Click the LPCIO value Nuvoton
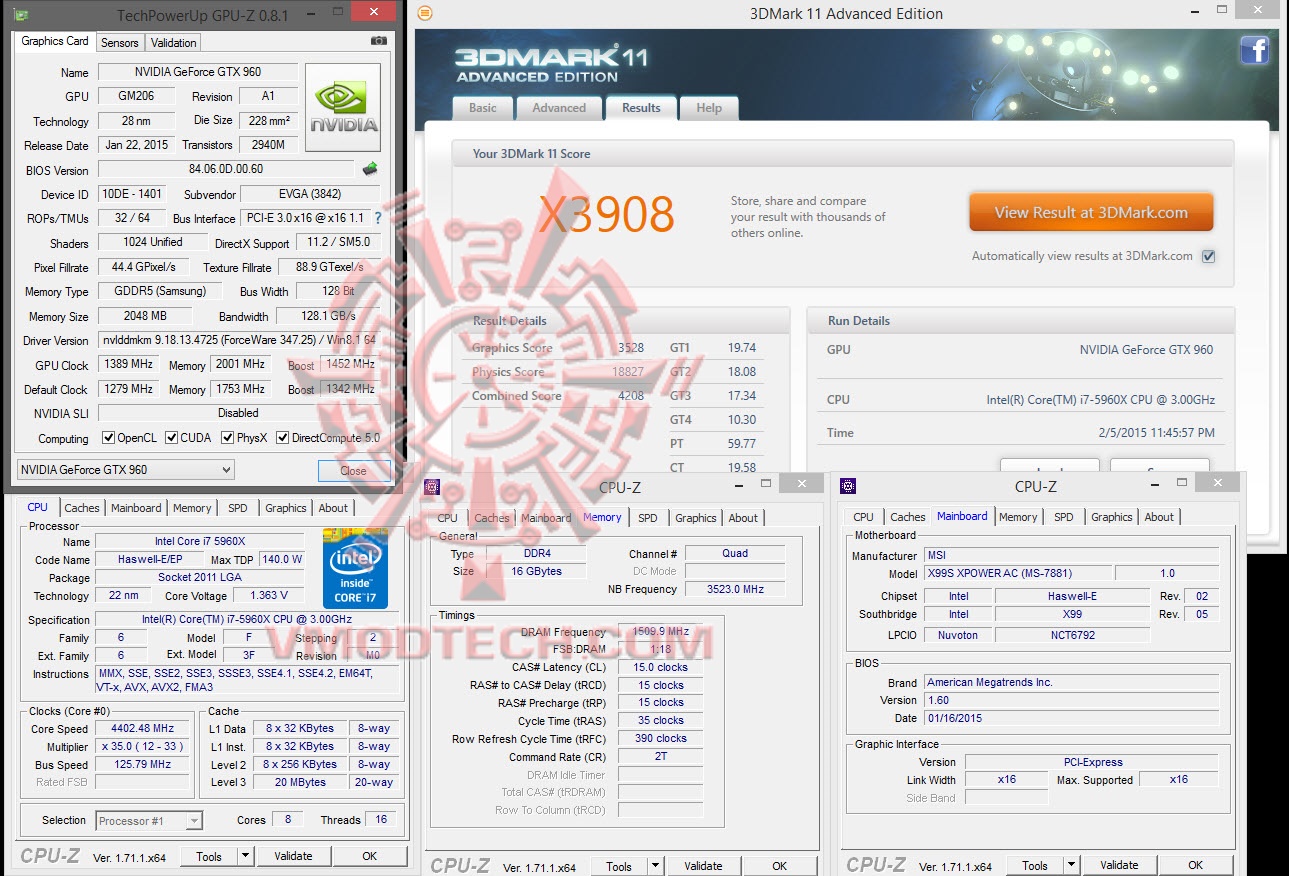Viewport: 1289px width, 876px height. point(958,634)
